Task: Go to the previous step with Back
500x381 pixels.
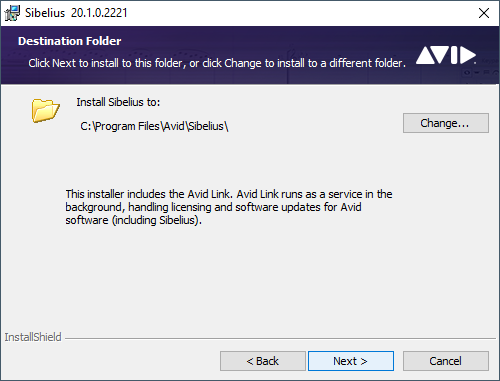Action: pos(263,361)
